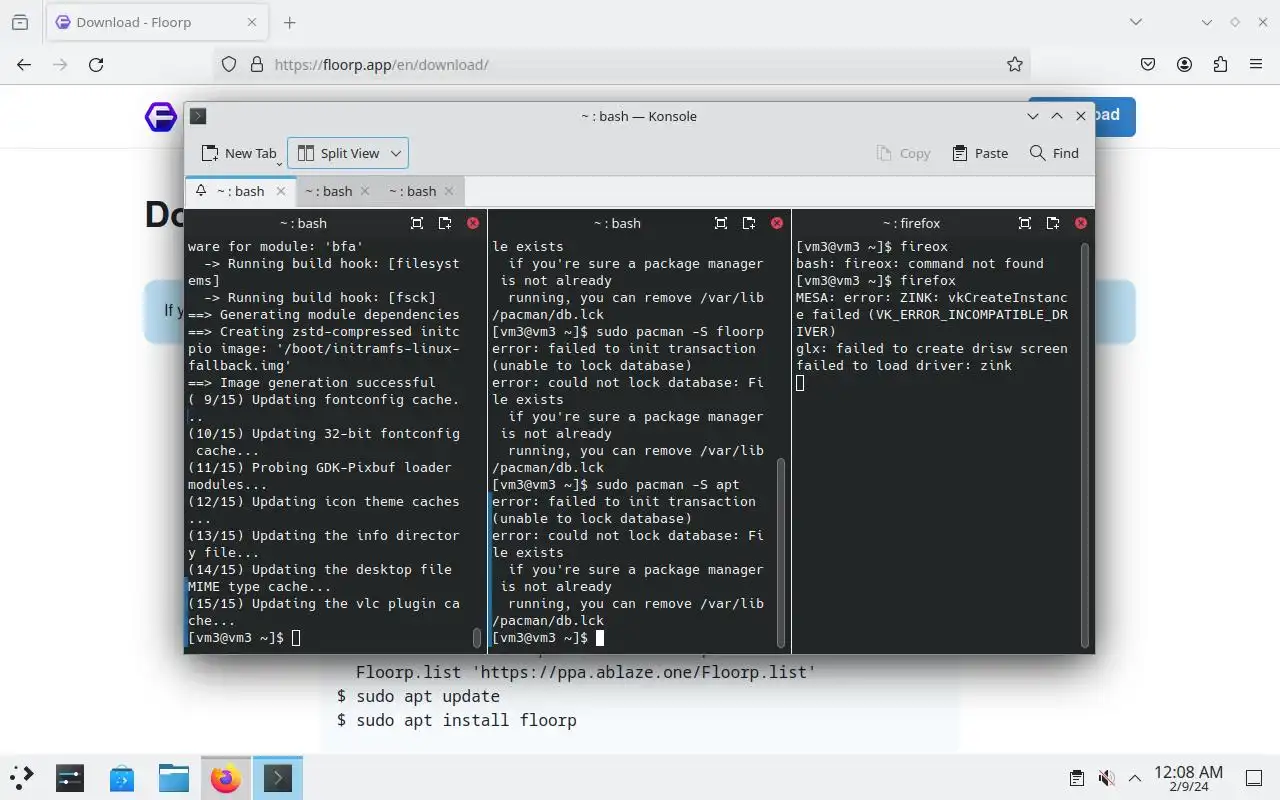Click the site security padlock icon
The height and width of the screenshot is (800, 1280).
pyautogui.click(x=256, y=64)
